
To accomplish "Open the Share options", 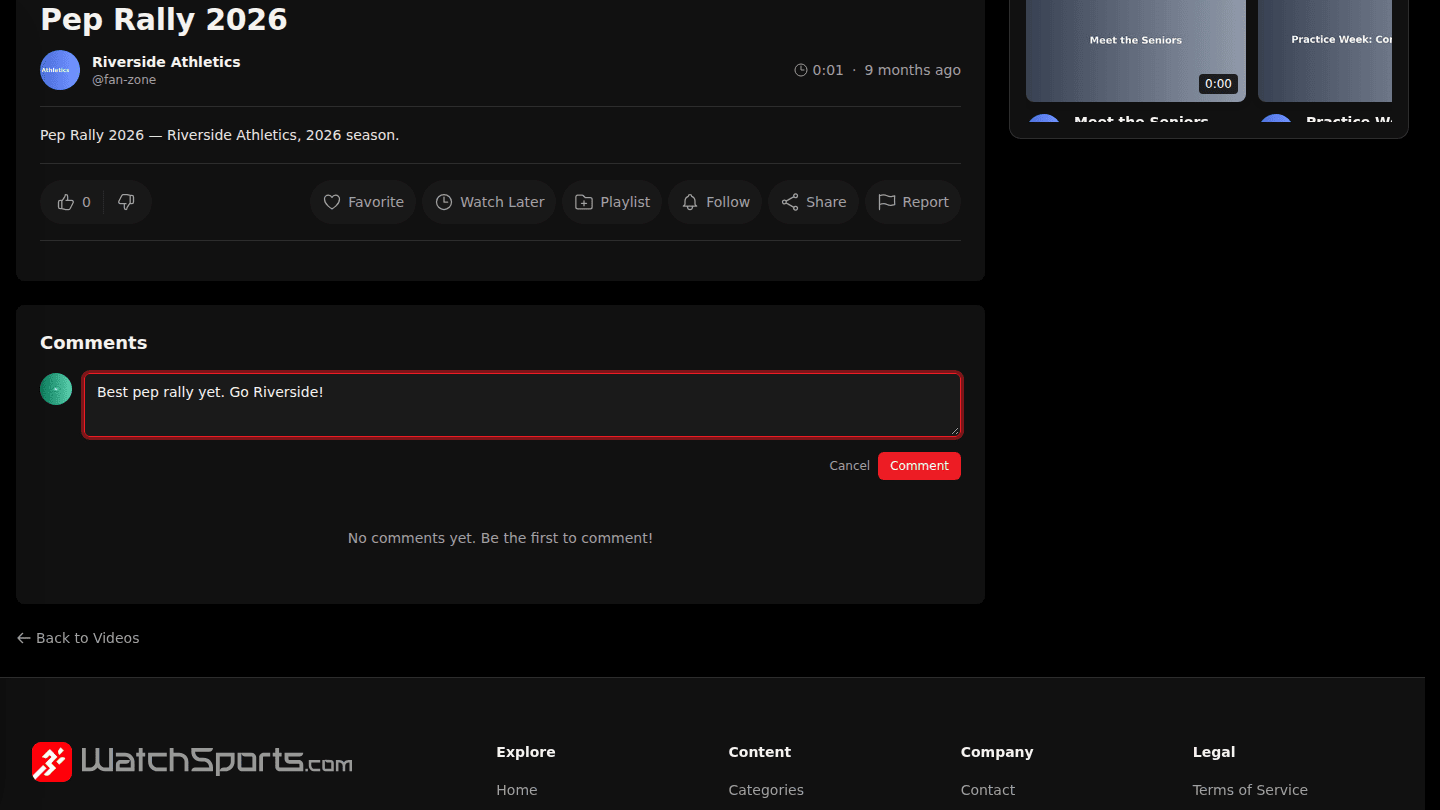I will [x=813, y=202].
